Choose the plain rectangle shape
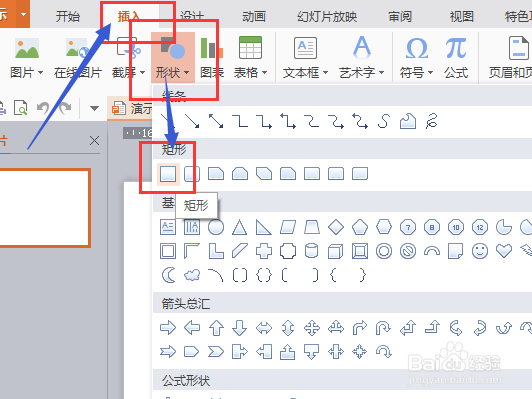Viewport: 532px width, 399px height. tap(168, 174)
